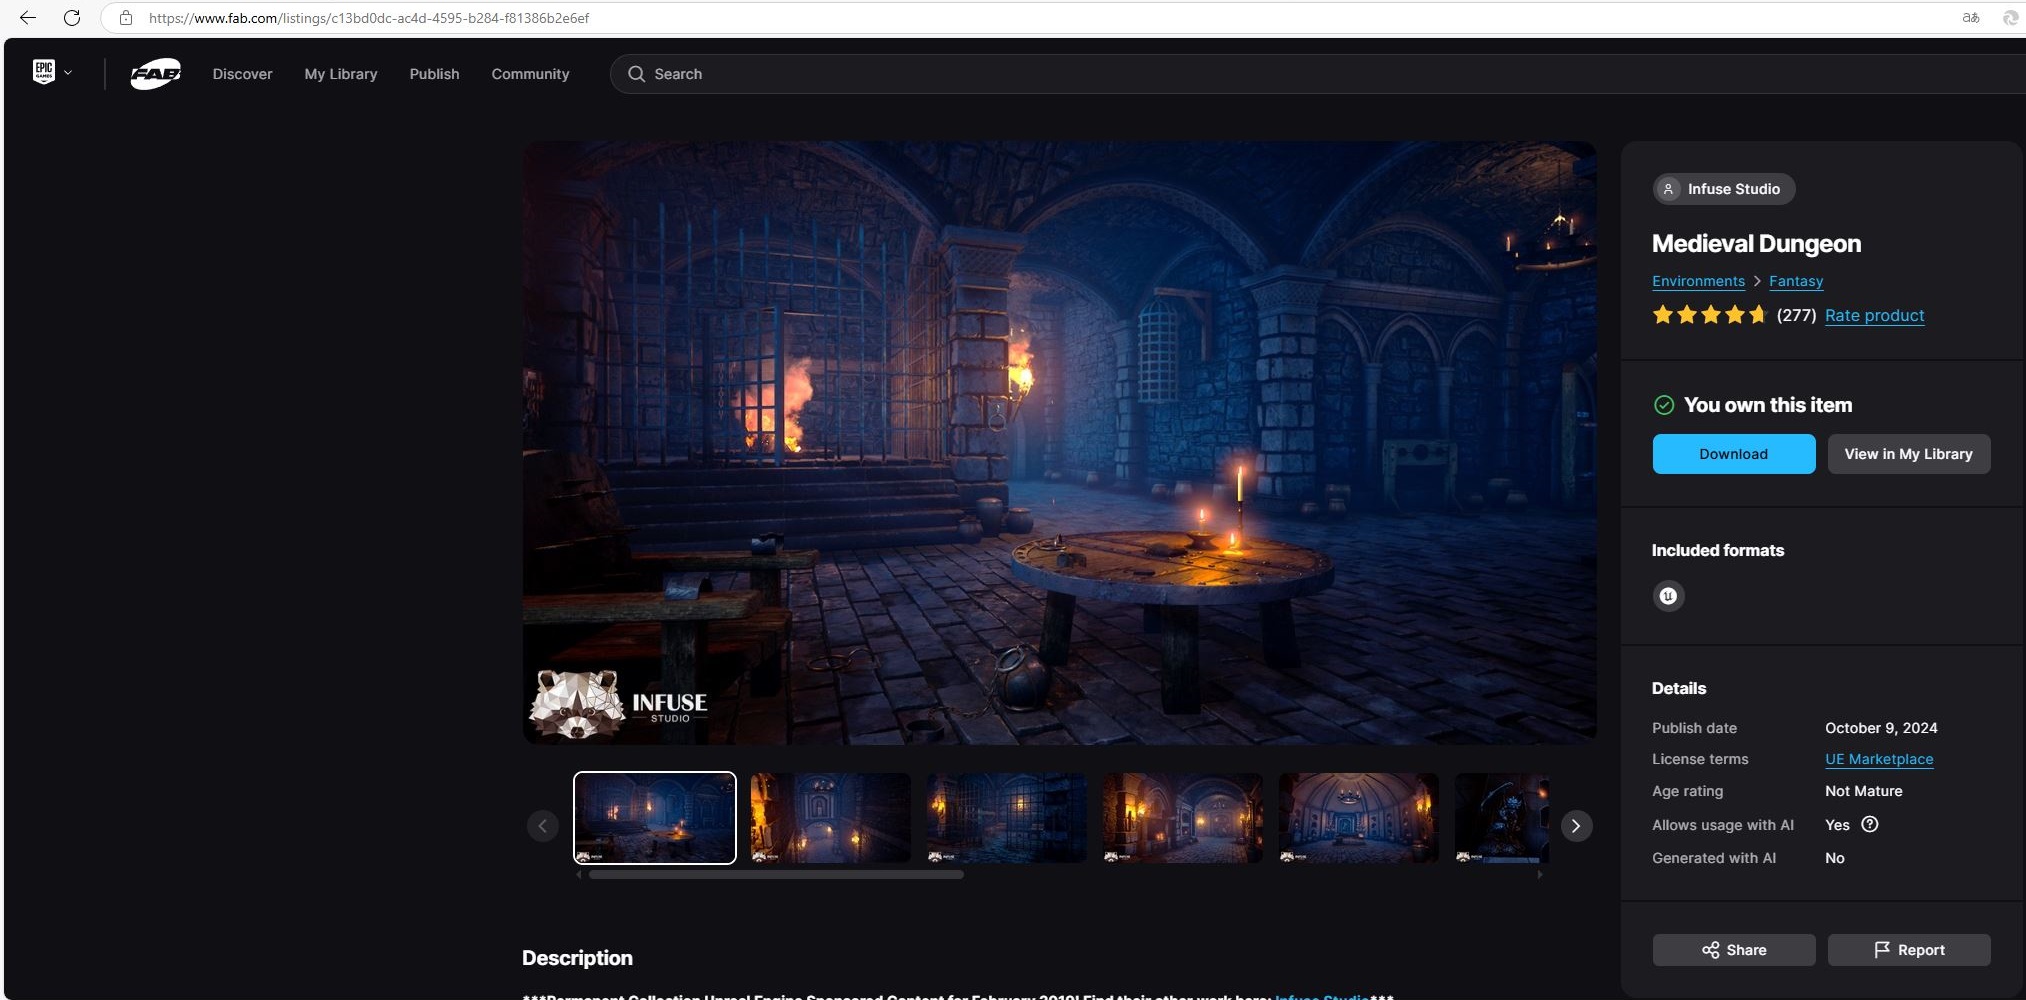Click the search magnifier icon
This screenshot has width=2026, height=1000.
[636, 74]
